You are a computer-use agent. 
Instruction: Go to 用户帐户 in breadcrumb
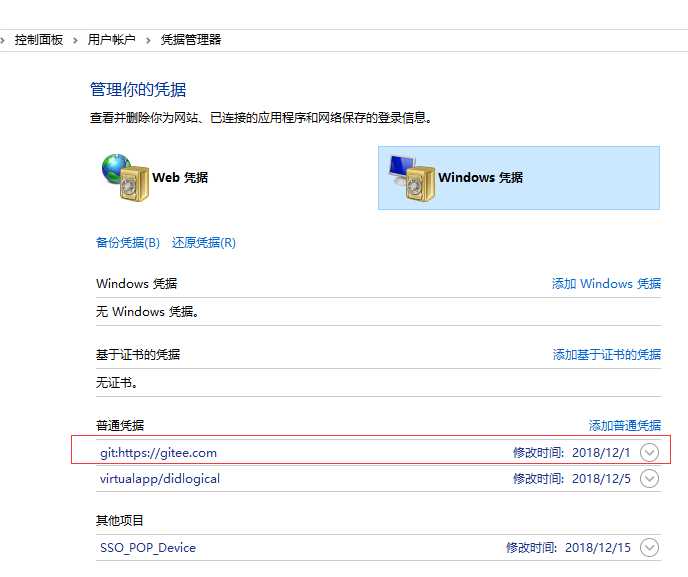[x=111, y=40]
